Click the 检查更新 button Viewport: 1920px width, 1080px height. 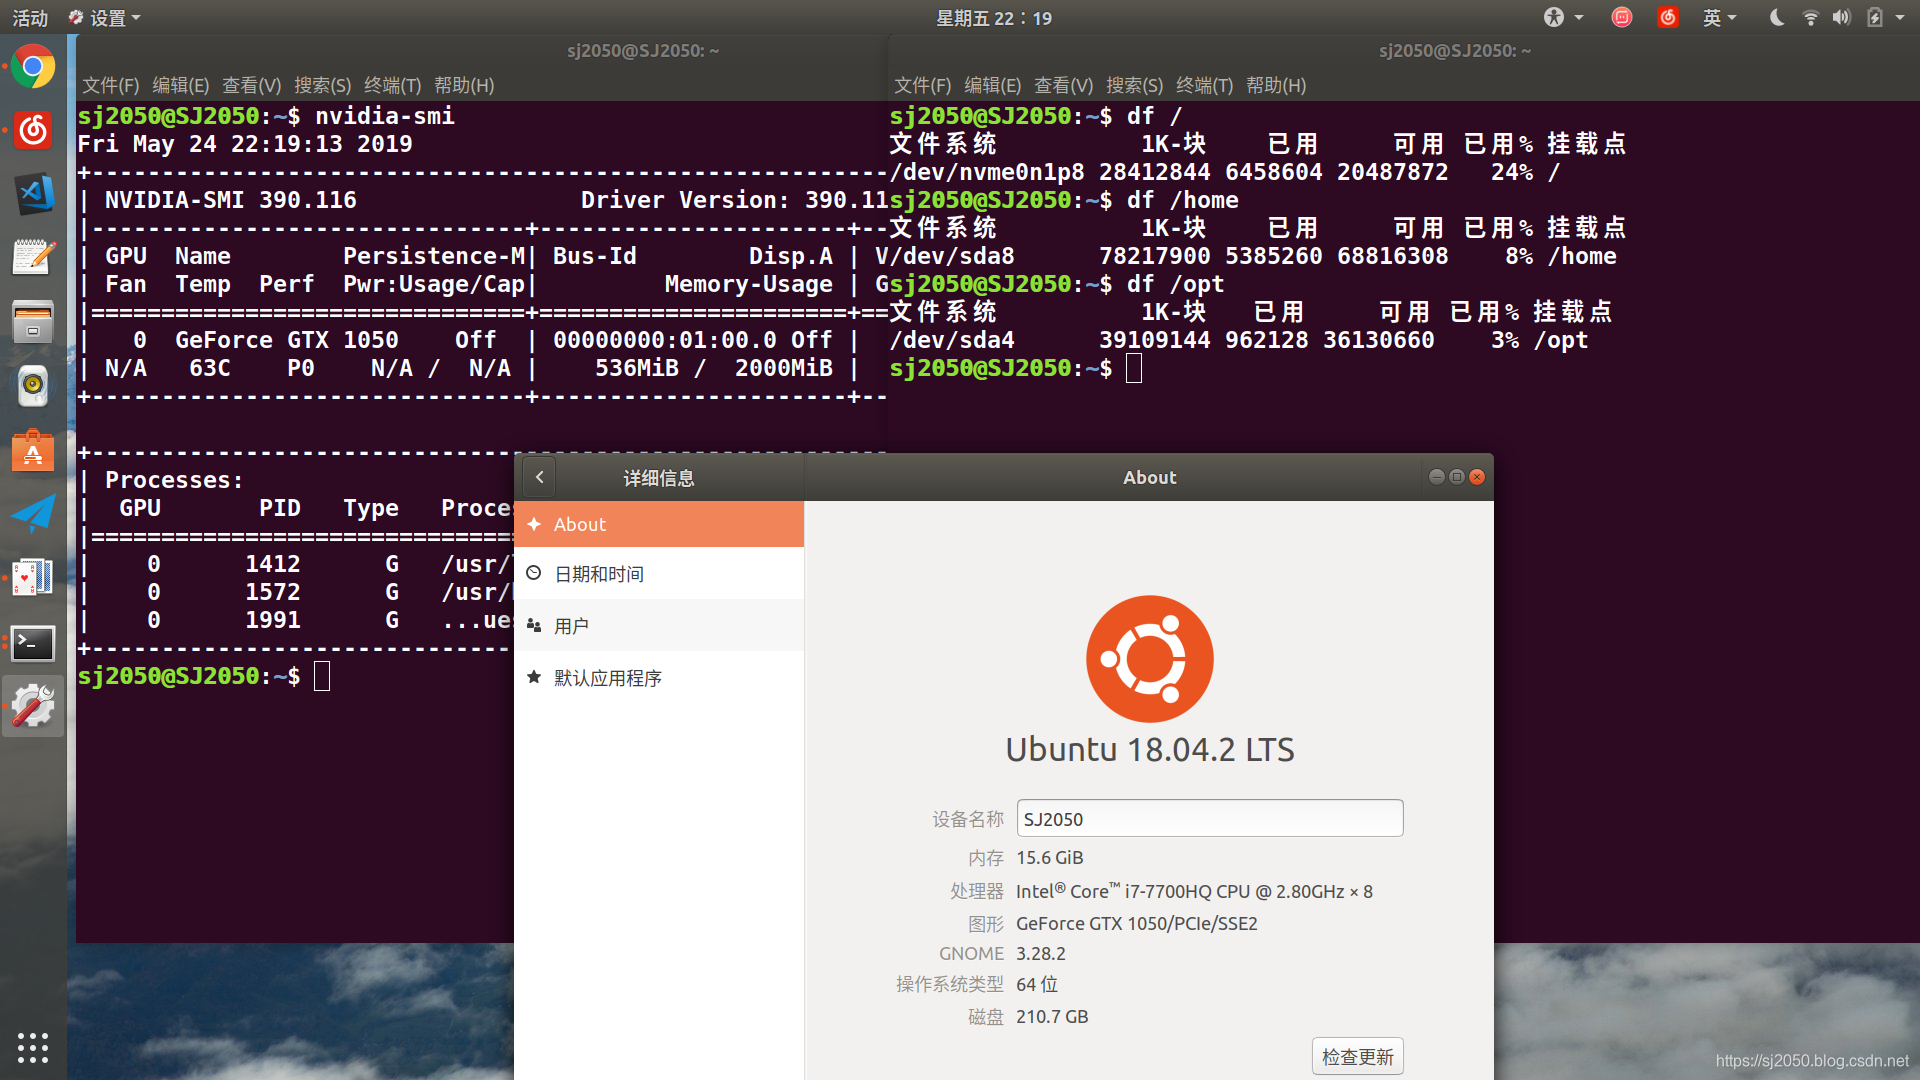(x=1357, y=1056)
